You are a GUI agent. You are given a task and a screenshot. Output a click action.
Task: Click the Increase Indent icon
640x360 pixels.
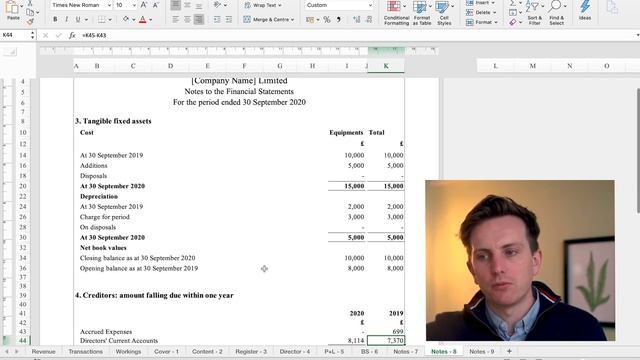tap(229, 19)
